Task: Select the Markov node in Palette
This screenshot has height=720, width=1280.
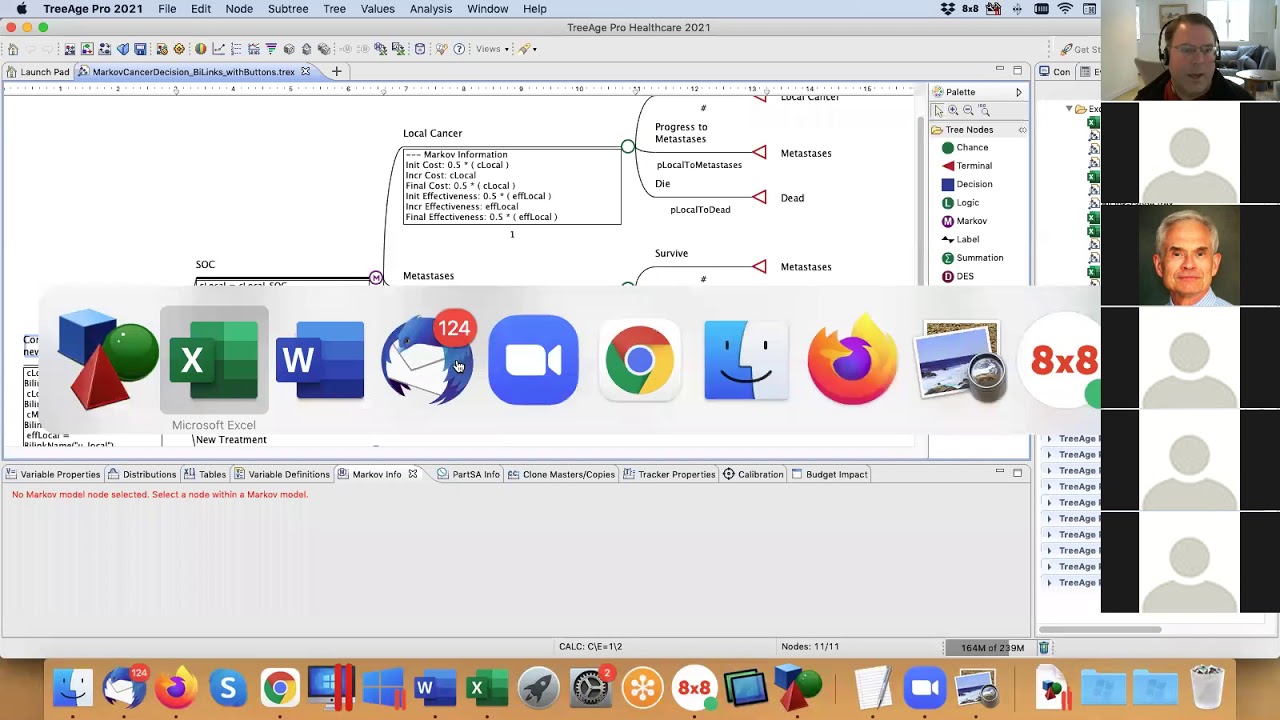Action: point(964,221)
